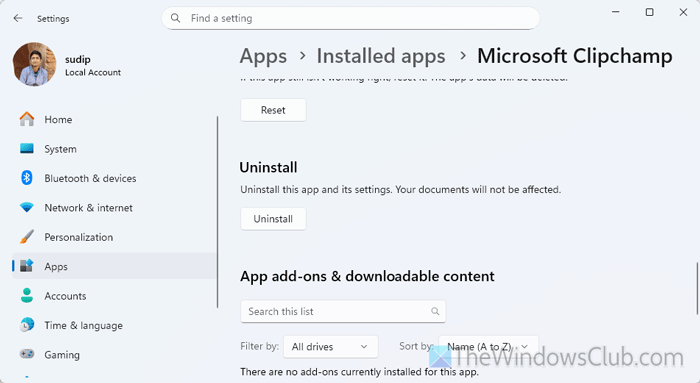Click the Microsoft Clipchamp page title
700x383 pixels.
(575, 56)
